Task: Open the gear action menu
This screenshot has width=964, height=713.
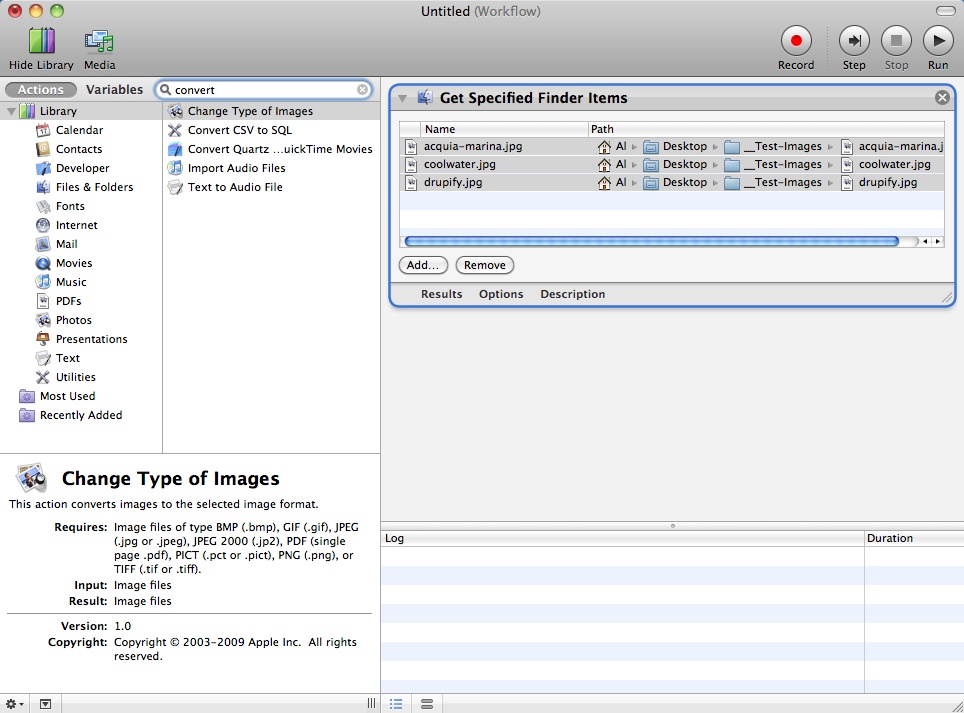Action: click(11, 704)
